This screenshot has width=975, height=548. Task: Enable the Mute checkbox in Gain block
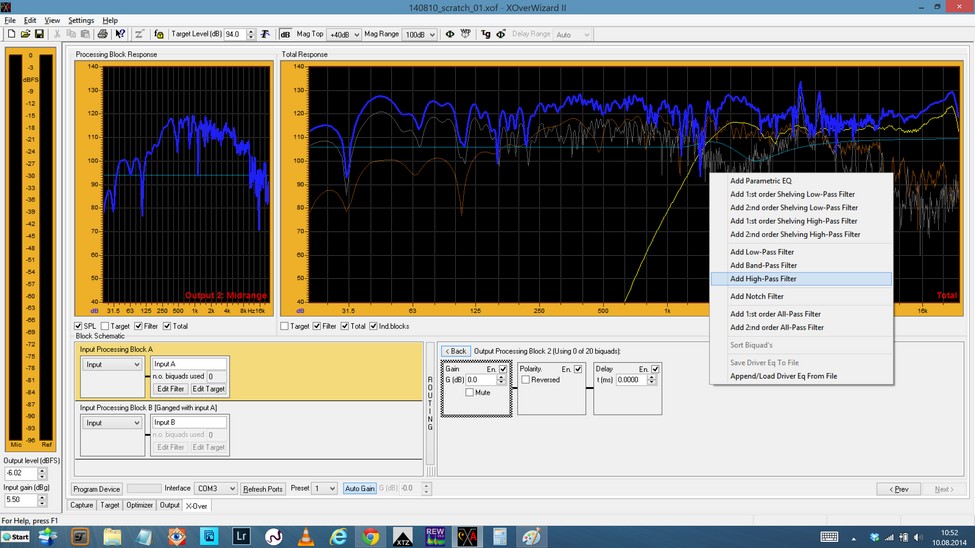471,392
